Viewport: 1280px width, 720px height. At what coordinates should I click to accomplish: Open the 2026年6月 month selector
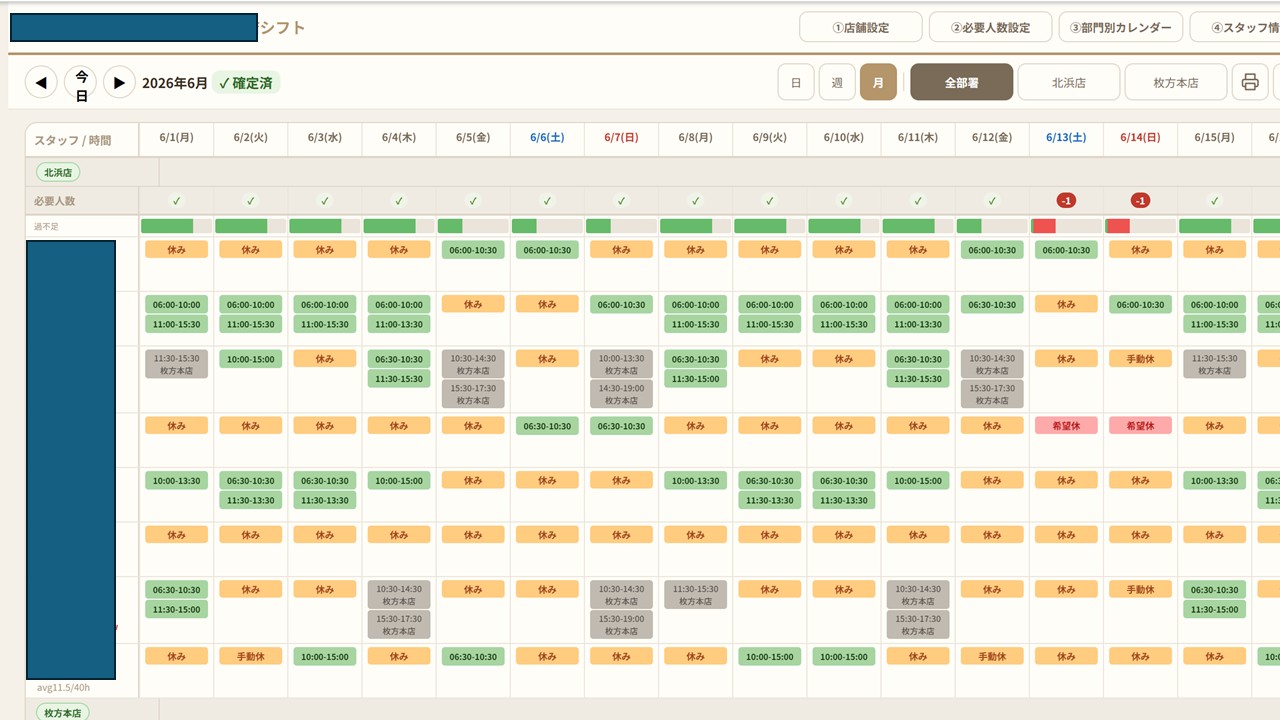click(x=175, y=83)
